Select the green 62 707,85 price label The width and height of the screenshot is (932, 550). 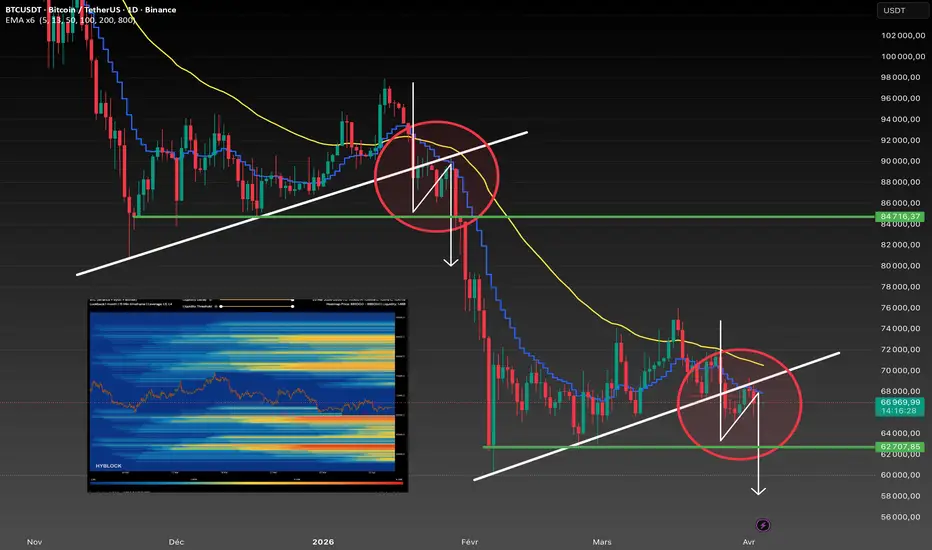pyautogui.click(x=900, y=447)
